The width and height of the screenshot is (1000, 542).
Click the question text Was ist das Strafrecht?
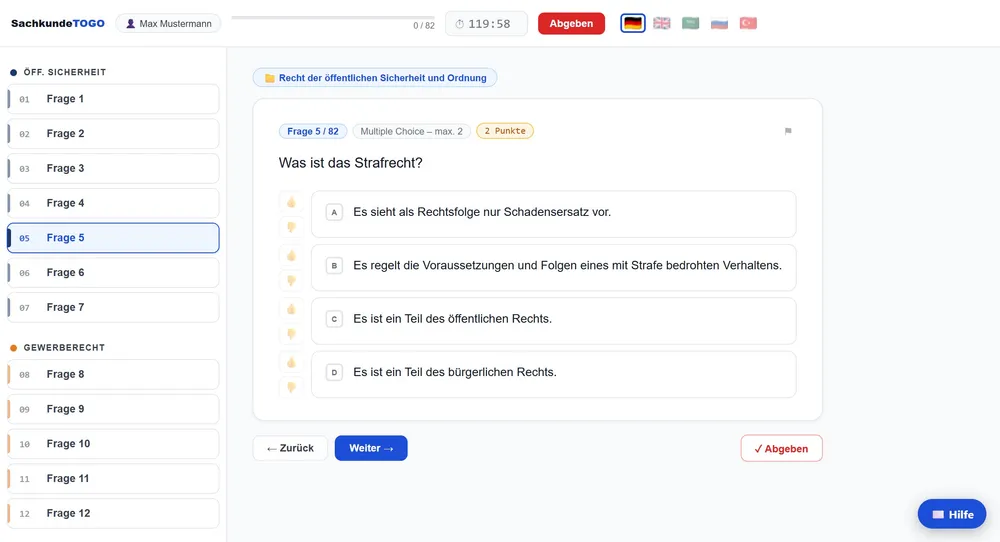tap(351, 163)
